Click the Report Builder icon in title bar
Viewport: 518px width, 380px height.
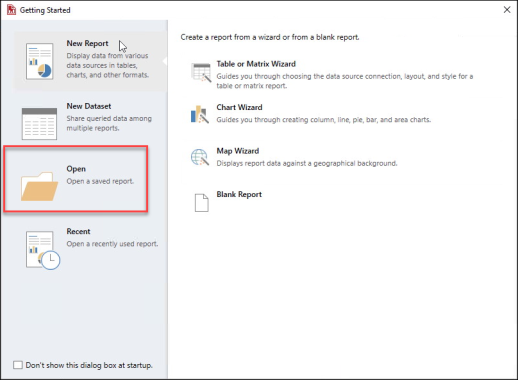(11, 10)
